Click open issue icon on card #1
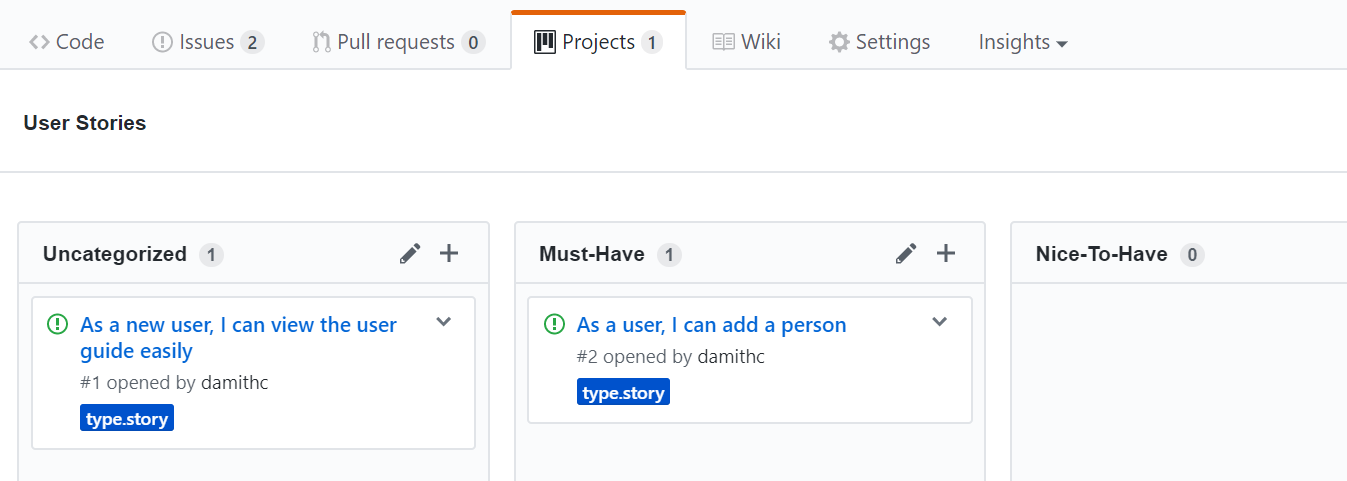The image size is (1347, 481). coord(57,324)
